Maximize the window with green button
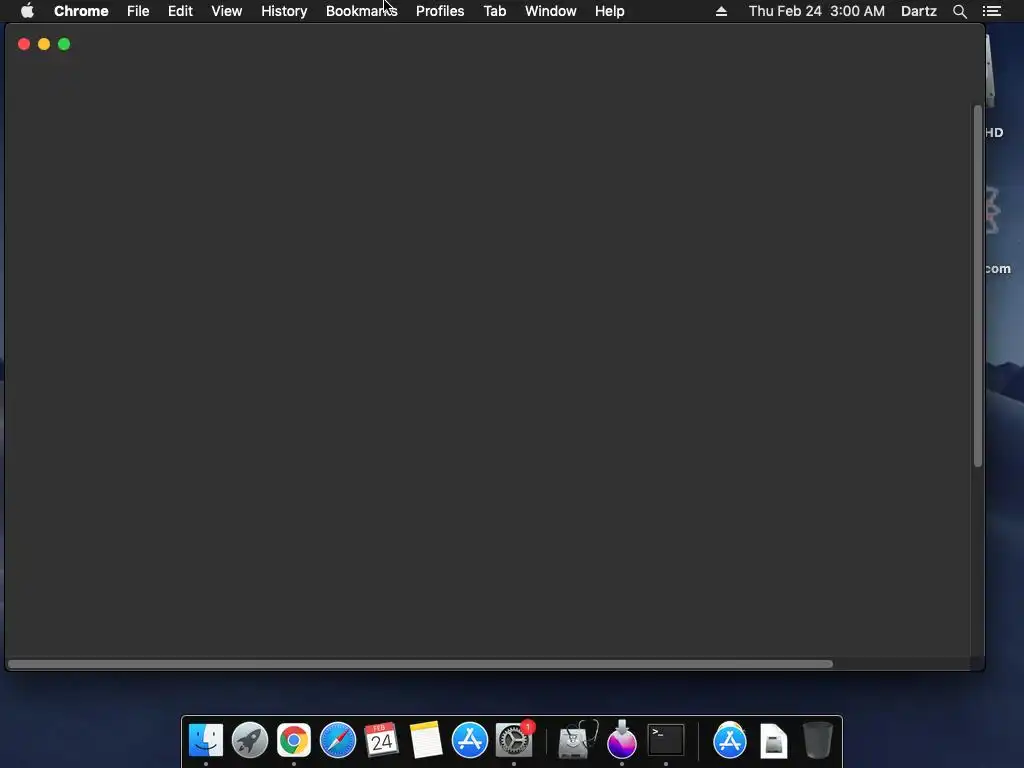 [x=64, y=44]
